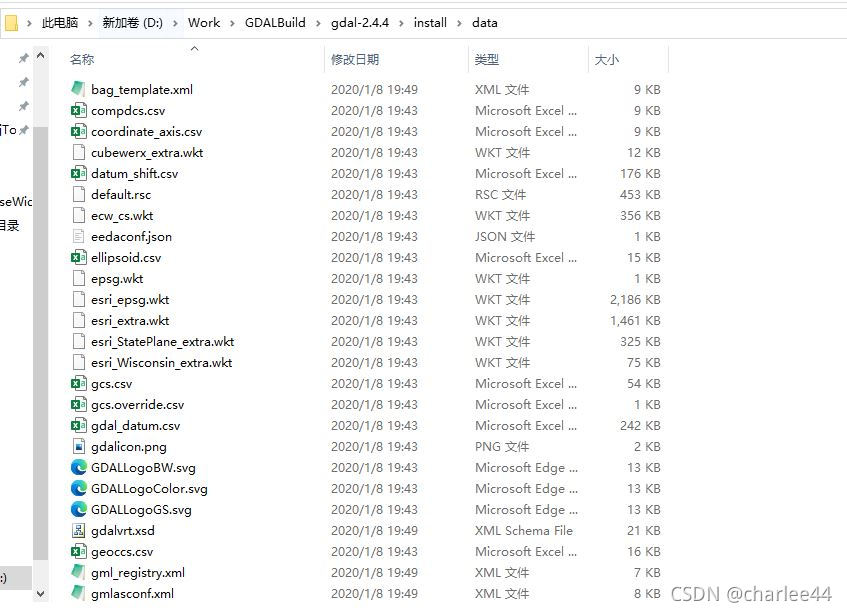Select the file name default.rsc

[121, 194]
